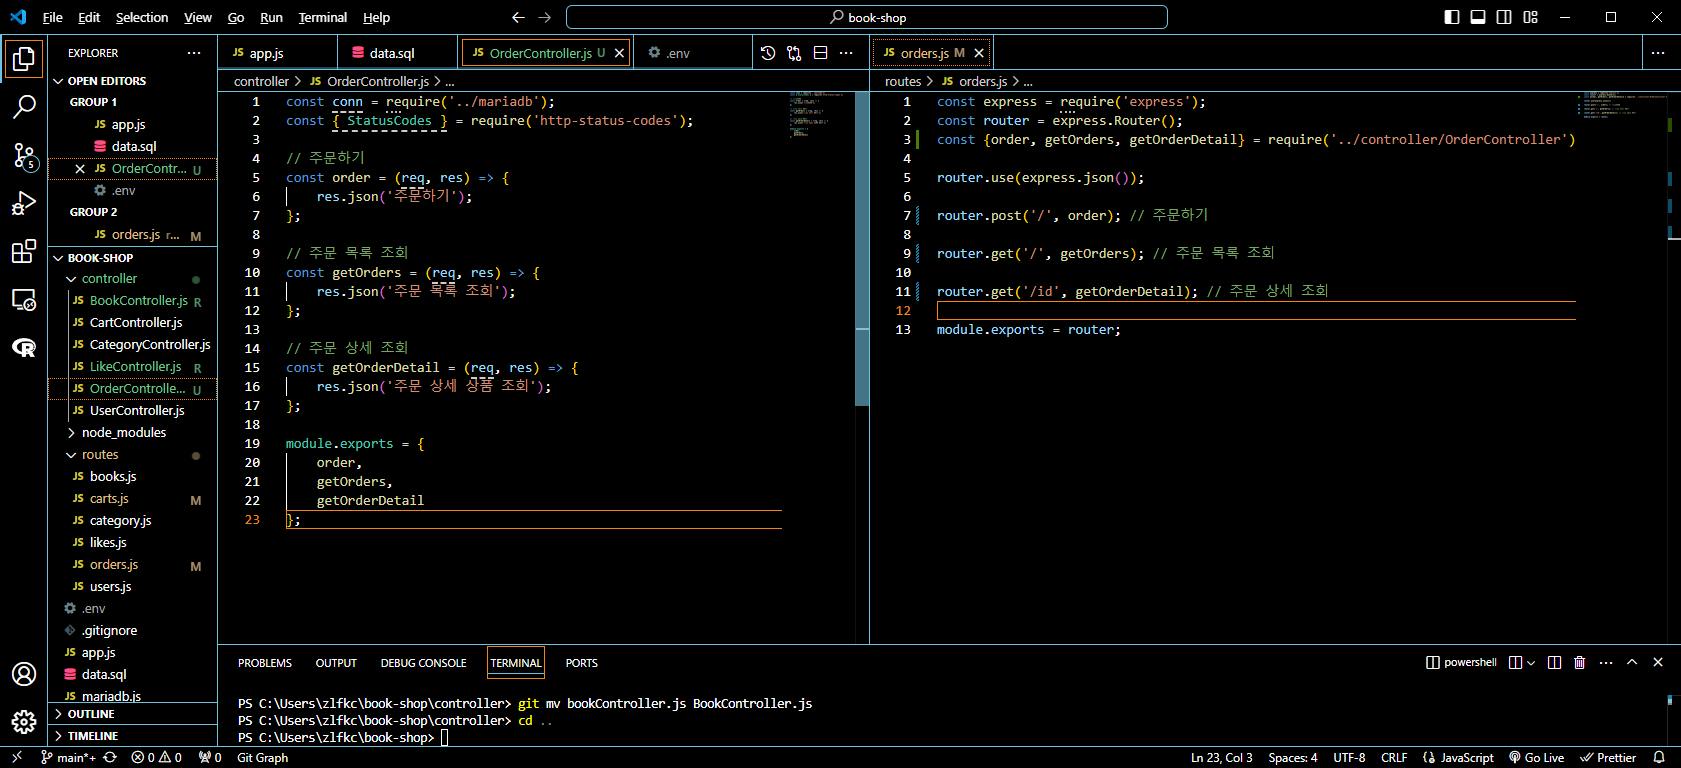Open .gitignore in file tree
This screenshot has height=768, width=1681.
tap(109, 631)
